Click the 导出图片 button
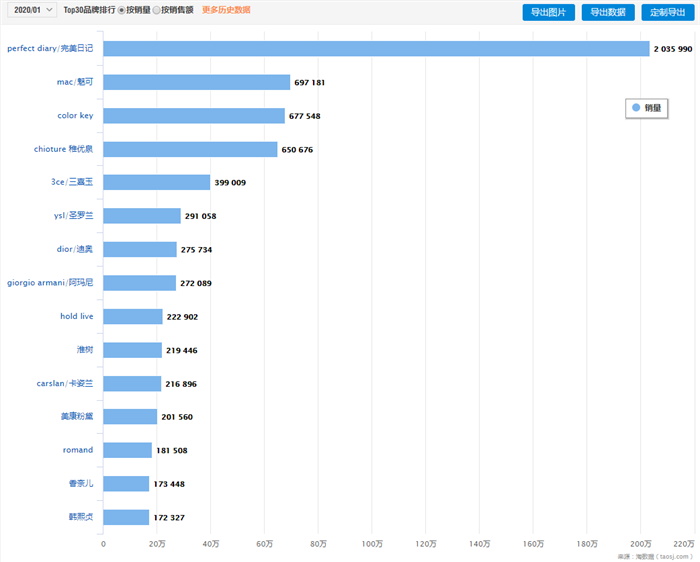Screen dimensions: 700x562 (x=549, y=12)
